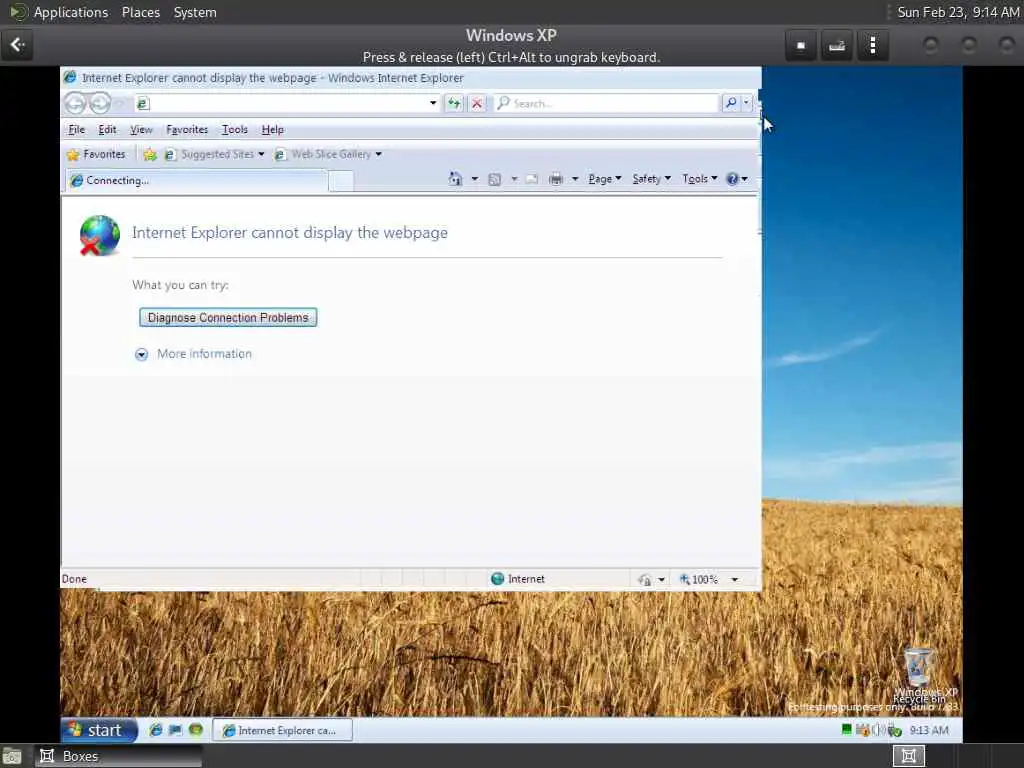1024x768 pixels.
Task: Click the Boxes fullscreen square button
Action: coord(801,45)
